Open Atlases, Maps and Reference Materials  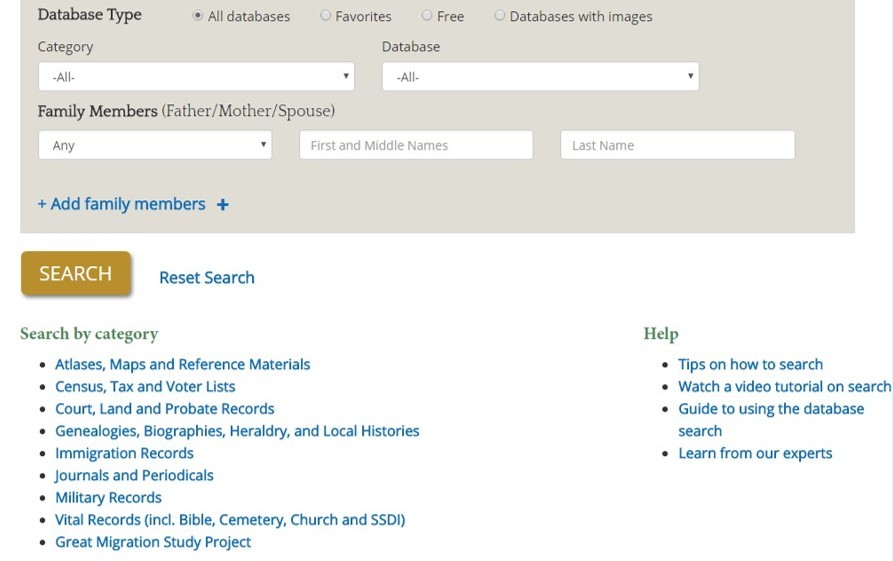click(182, 364)
